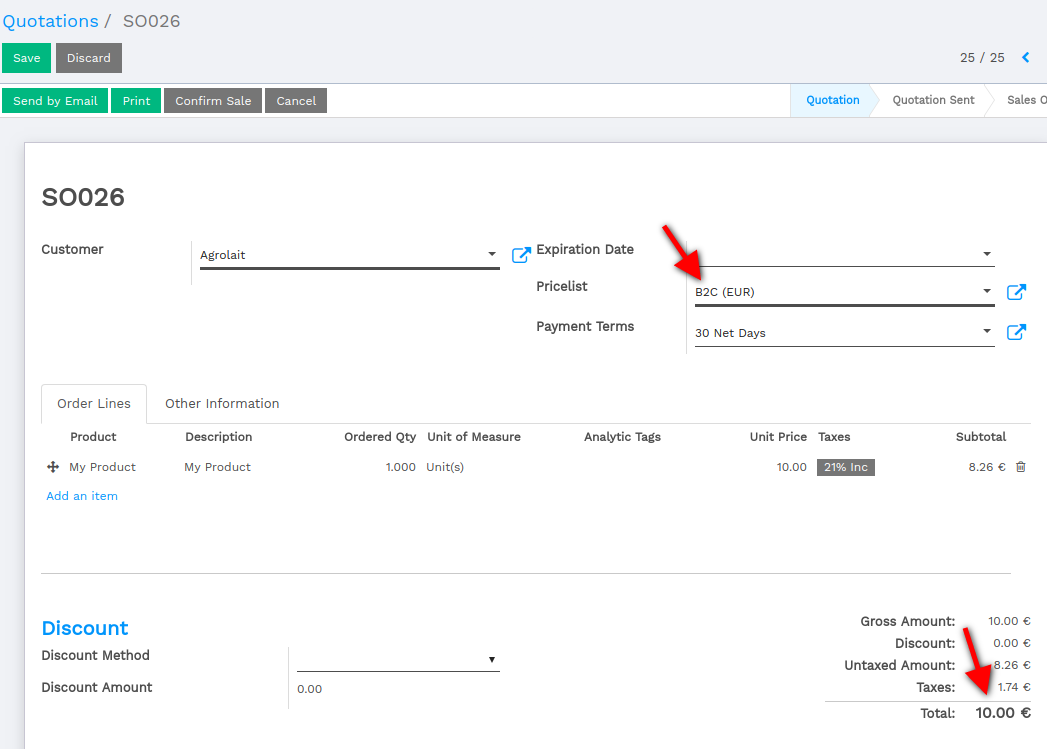Click the Print button
Screen dimensions: 1047x749
pyautogui.click(x=136, y=101)
